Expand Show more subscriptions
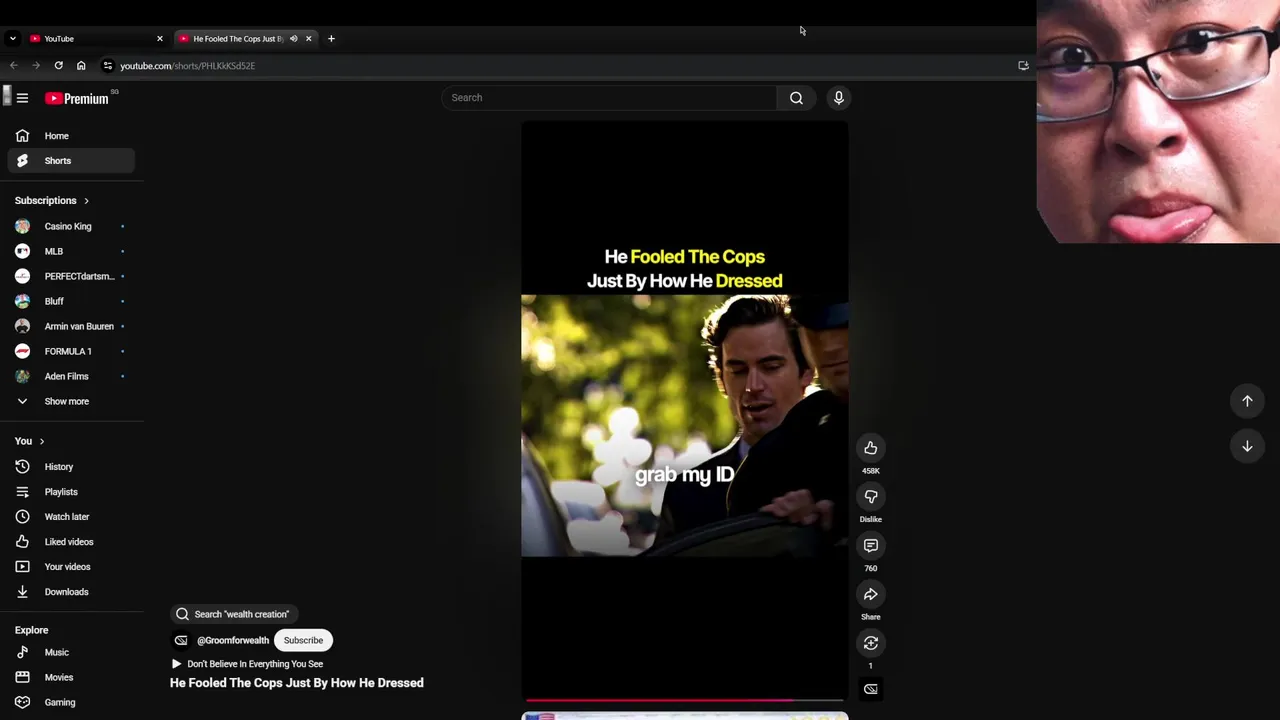 click(71, 401)
